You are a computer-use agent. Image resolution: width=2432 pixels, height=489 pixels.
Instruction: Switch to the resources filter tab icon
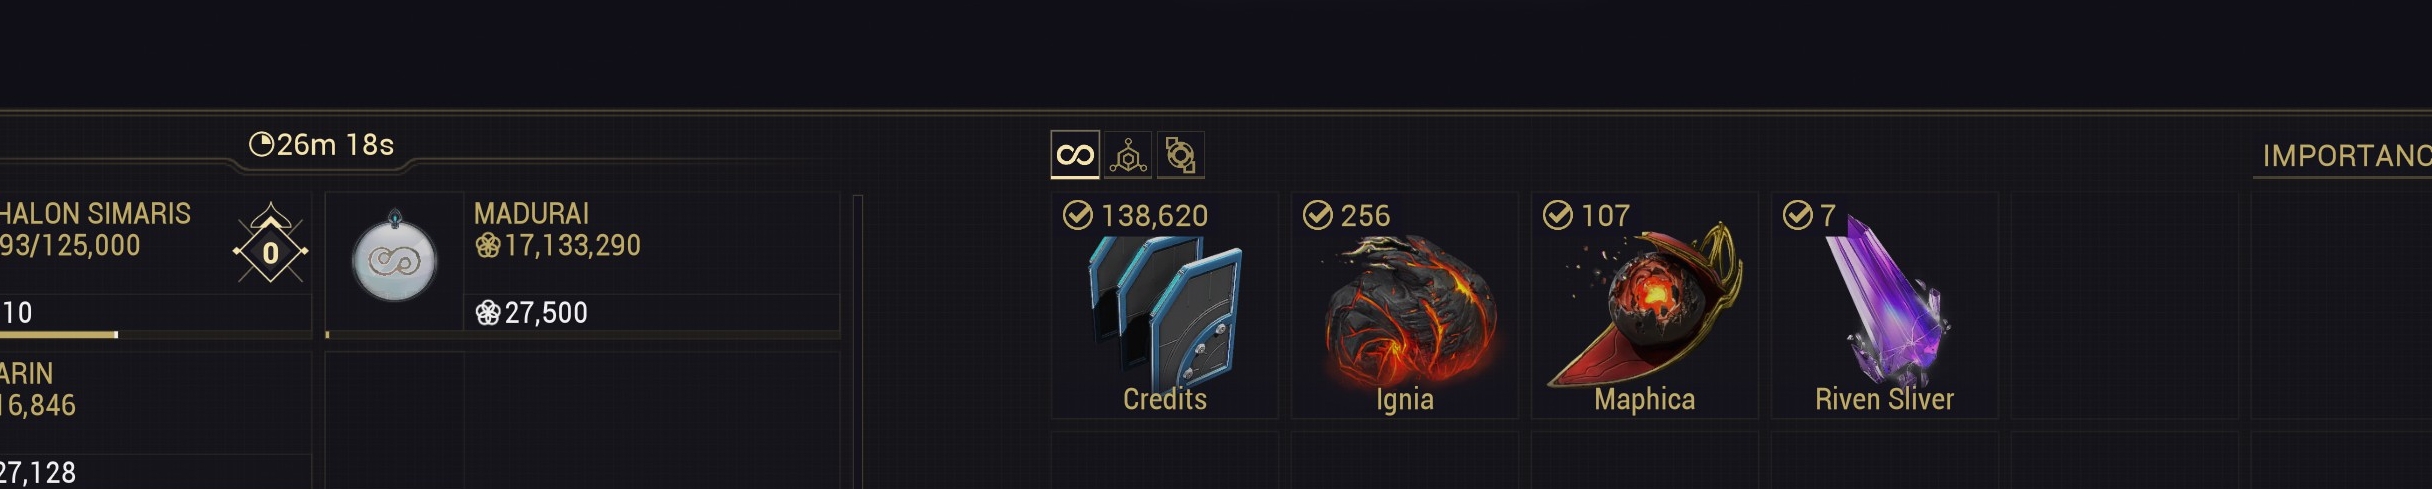(1128, 155)
